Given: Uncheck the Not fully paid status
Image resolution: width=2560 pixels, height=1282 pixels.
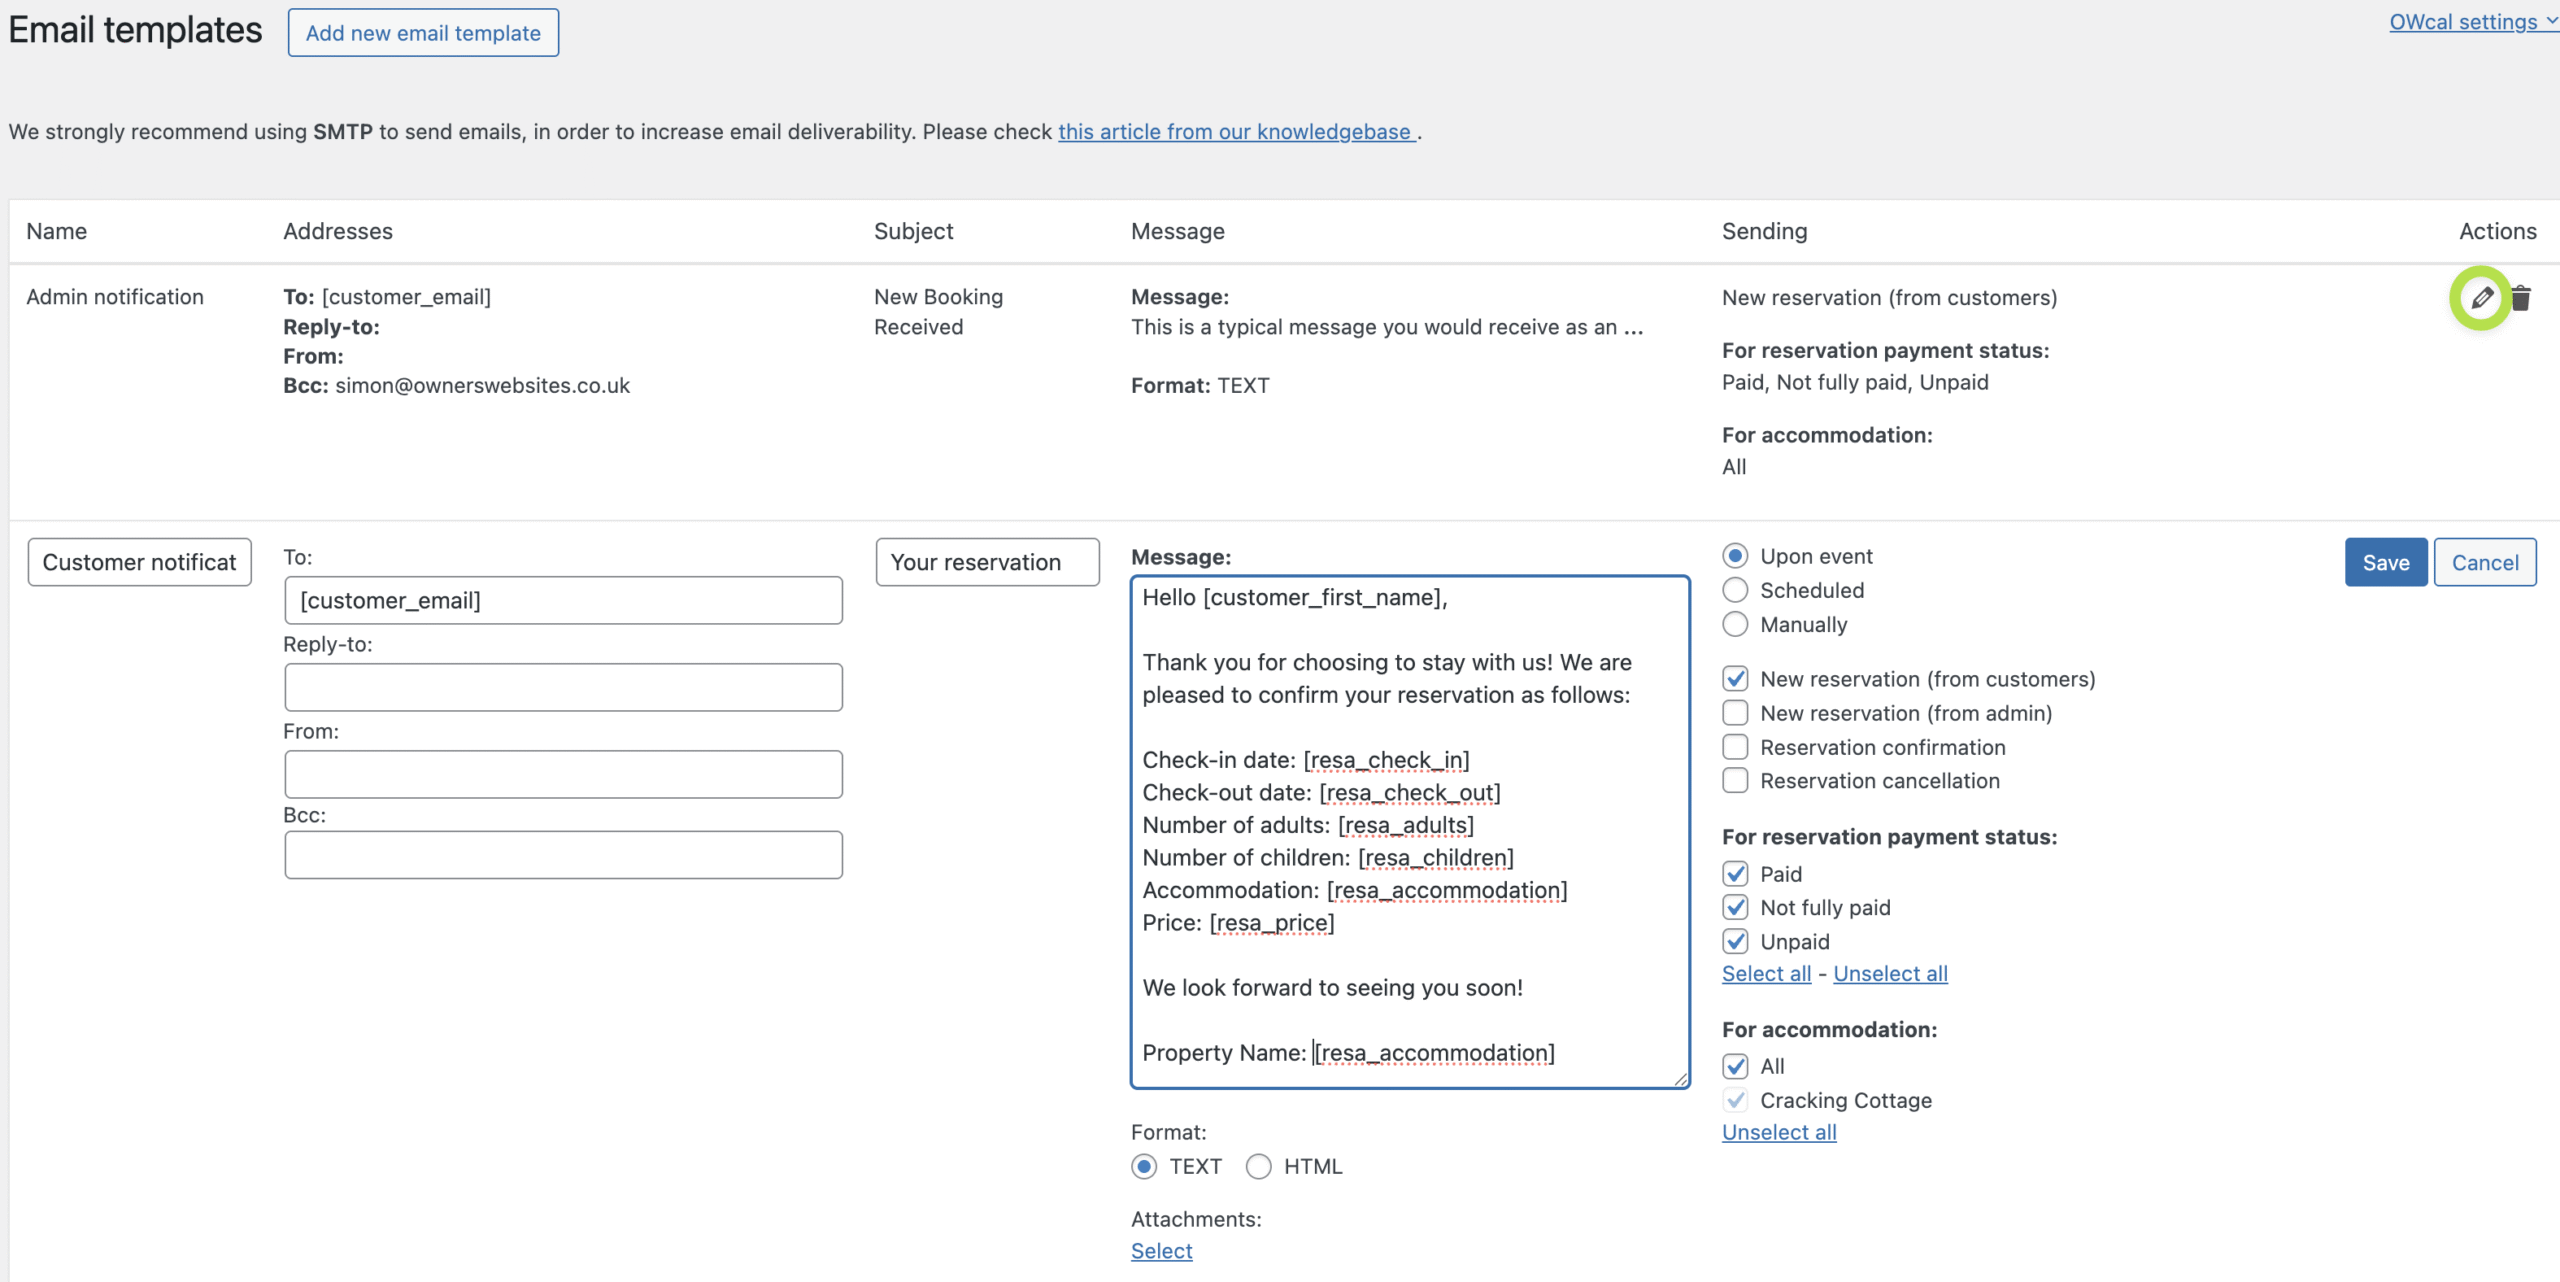Looking at the screenshot, I should [x=1736, y=907].
